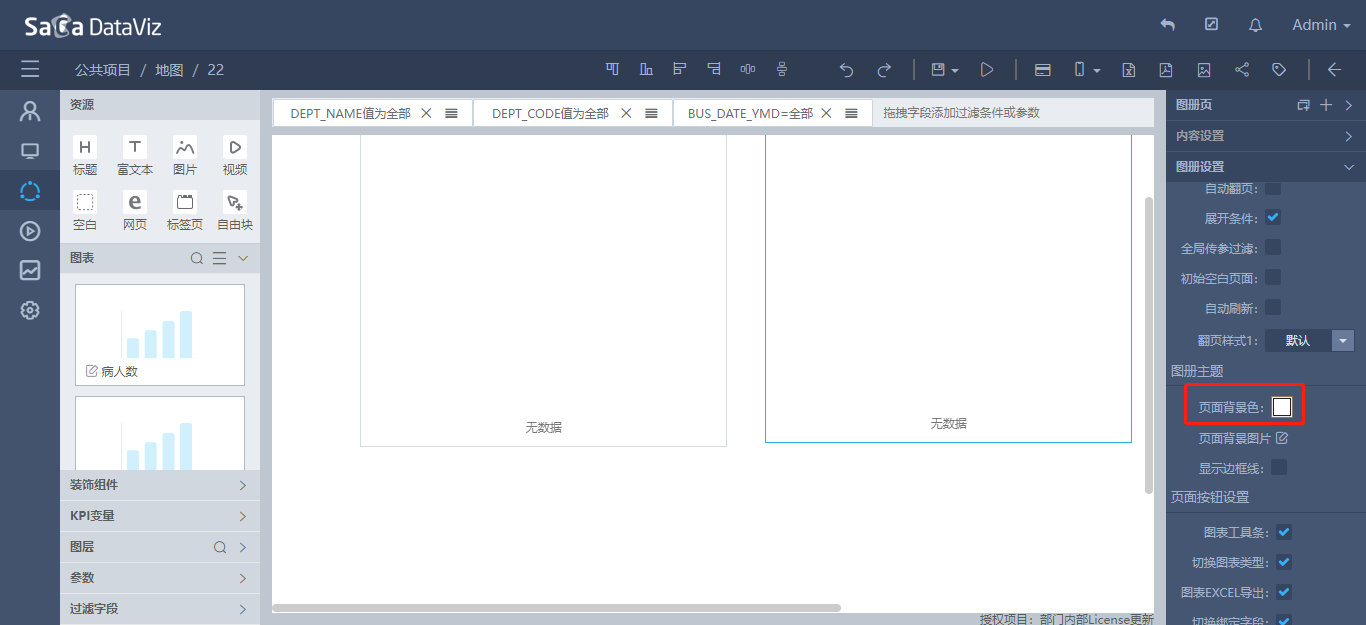Screen dimensions: 1366x625
Task: Pick the 页面背景色 color swatch
Action: point(1282,407)
